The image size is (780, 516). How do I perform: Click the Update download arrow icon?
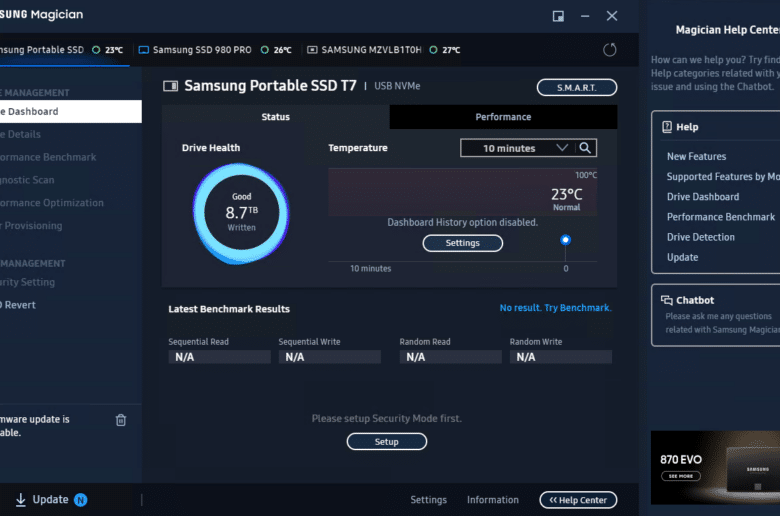click(20, 500)
